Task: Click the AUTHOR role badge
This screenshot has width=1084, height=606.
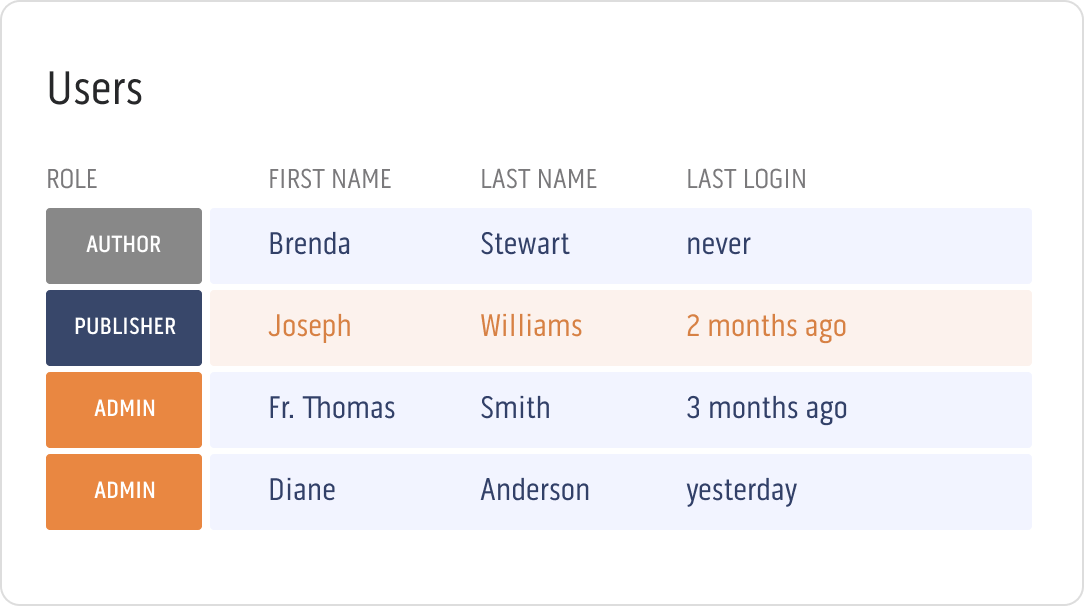Action: coord(123,245)
